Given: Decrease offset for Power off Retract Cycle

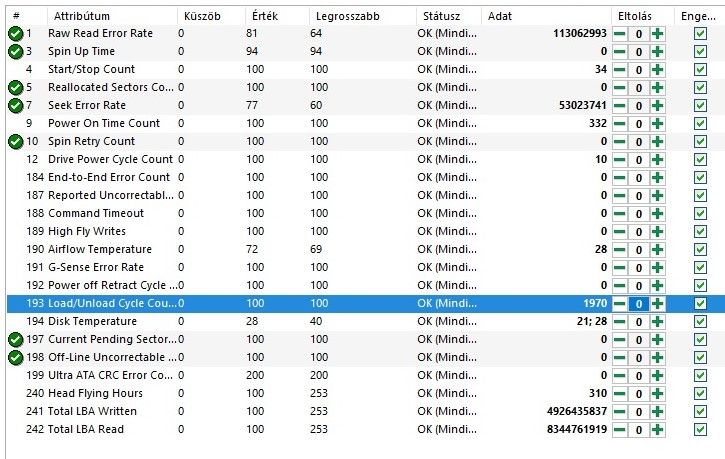Looking at the screenshot, I should click(x=620, y=286).
